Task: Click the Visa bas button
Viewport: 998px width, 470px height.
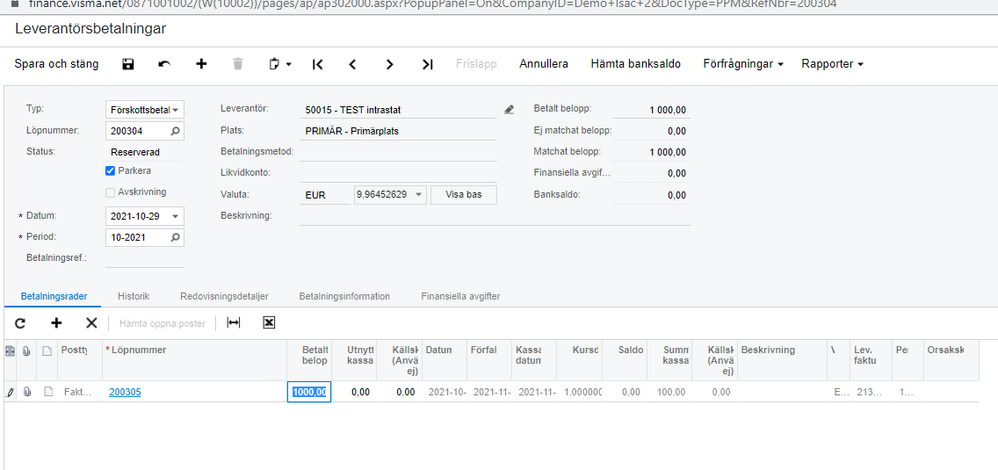Action: point(463,195)
